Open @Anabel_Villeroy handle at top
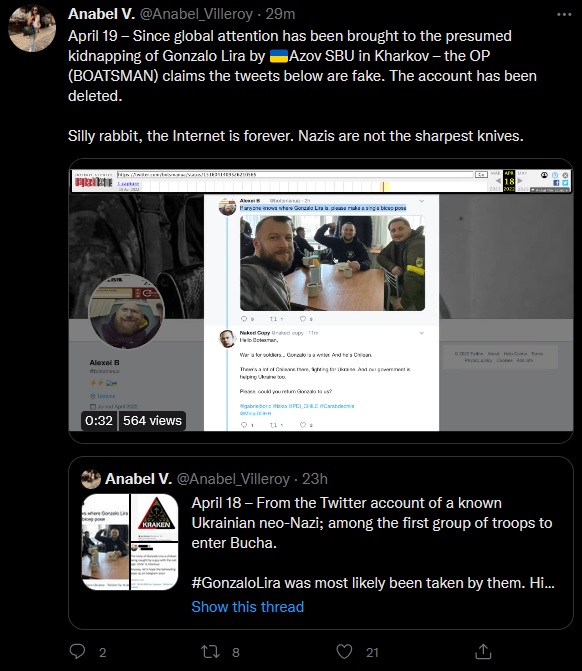The height and width of the screenshot is (671, 582). pyautogui.click(x=196, y=14)
